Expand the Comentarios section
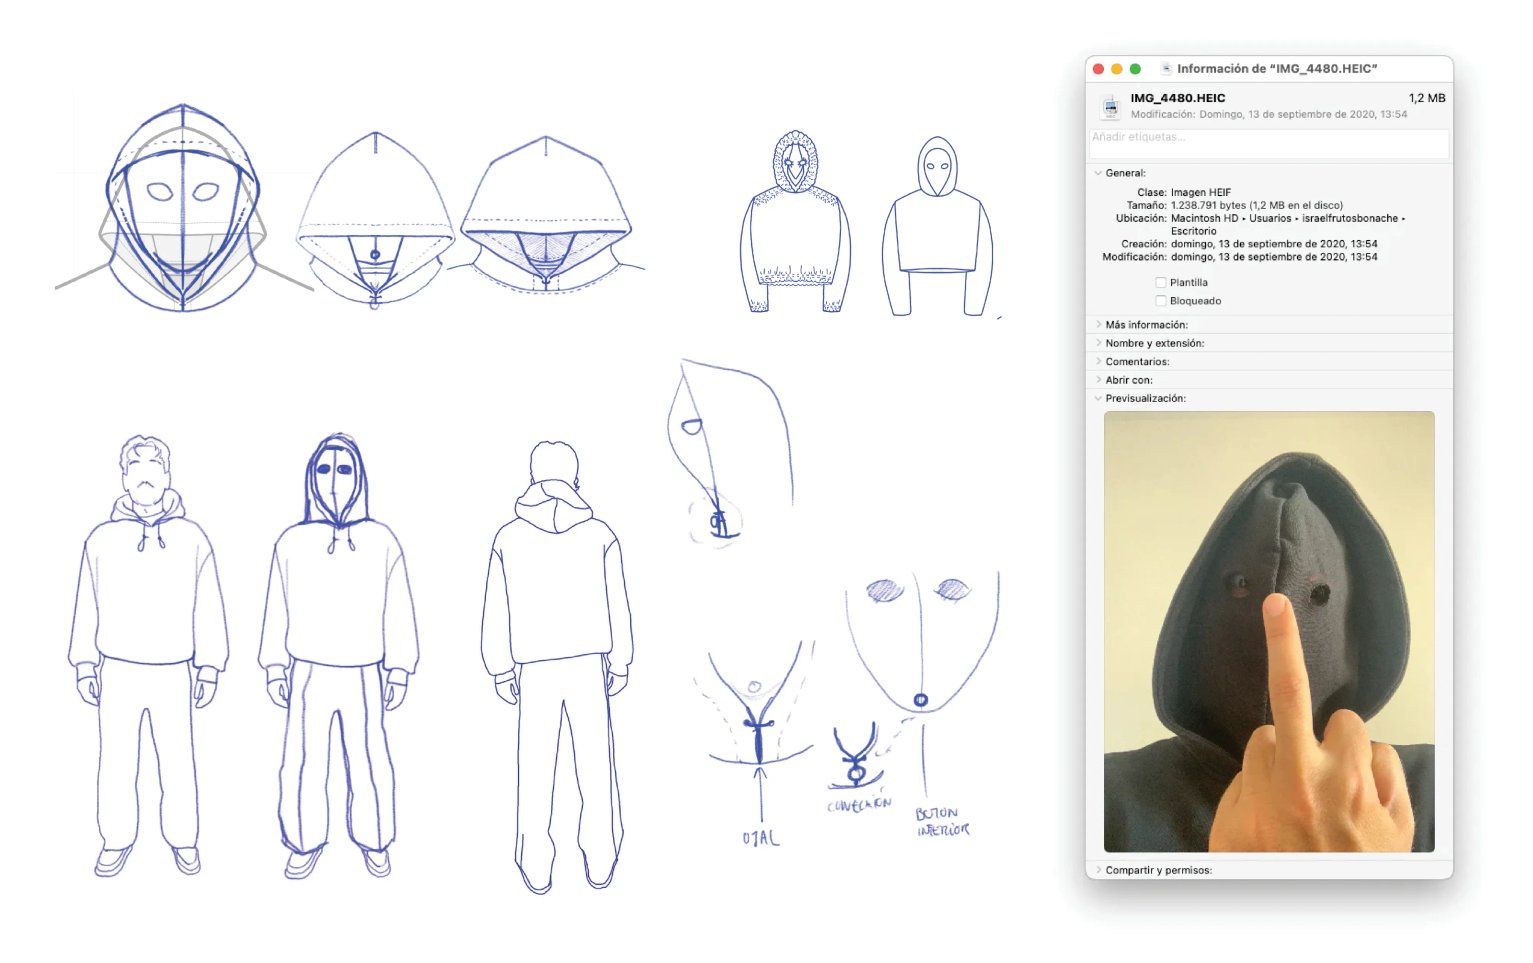The height and width of the screenshot is (963, 1533). click(x=1098, y=362)
